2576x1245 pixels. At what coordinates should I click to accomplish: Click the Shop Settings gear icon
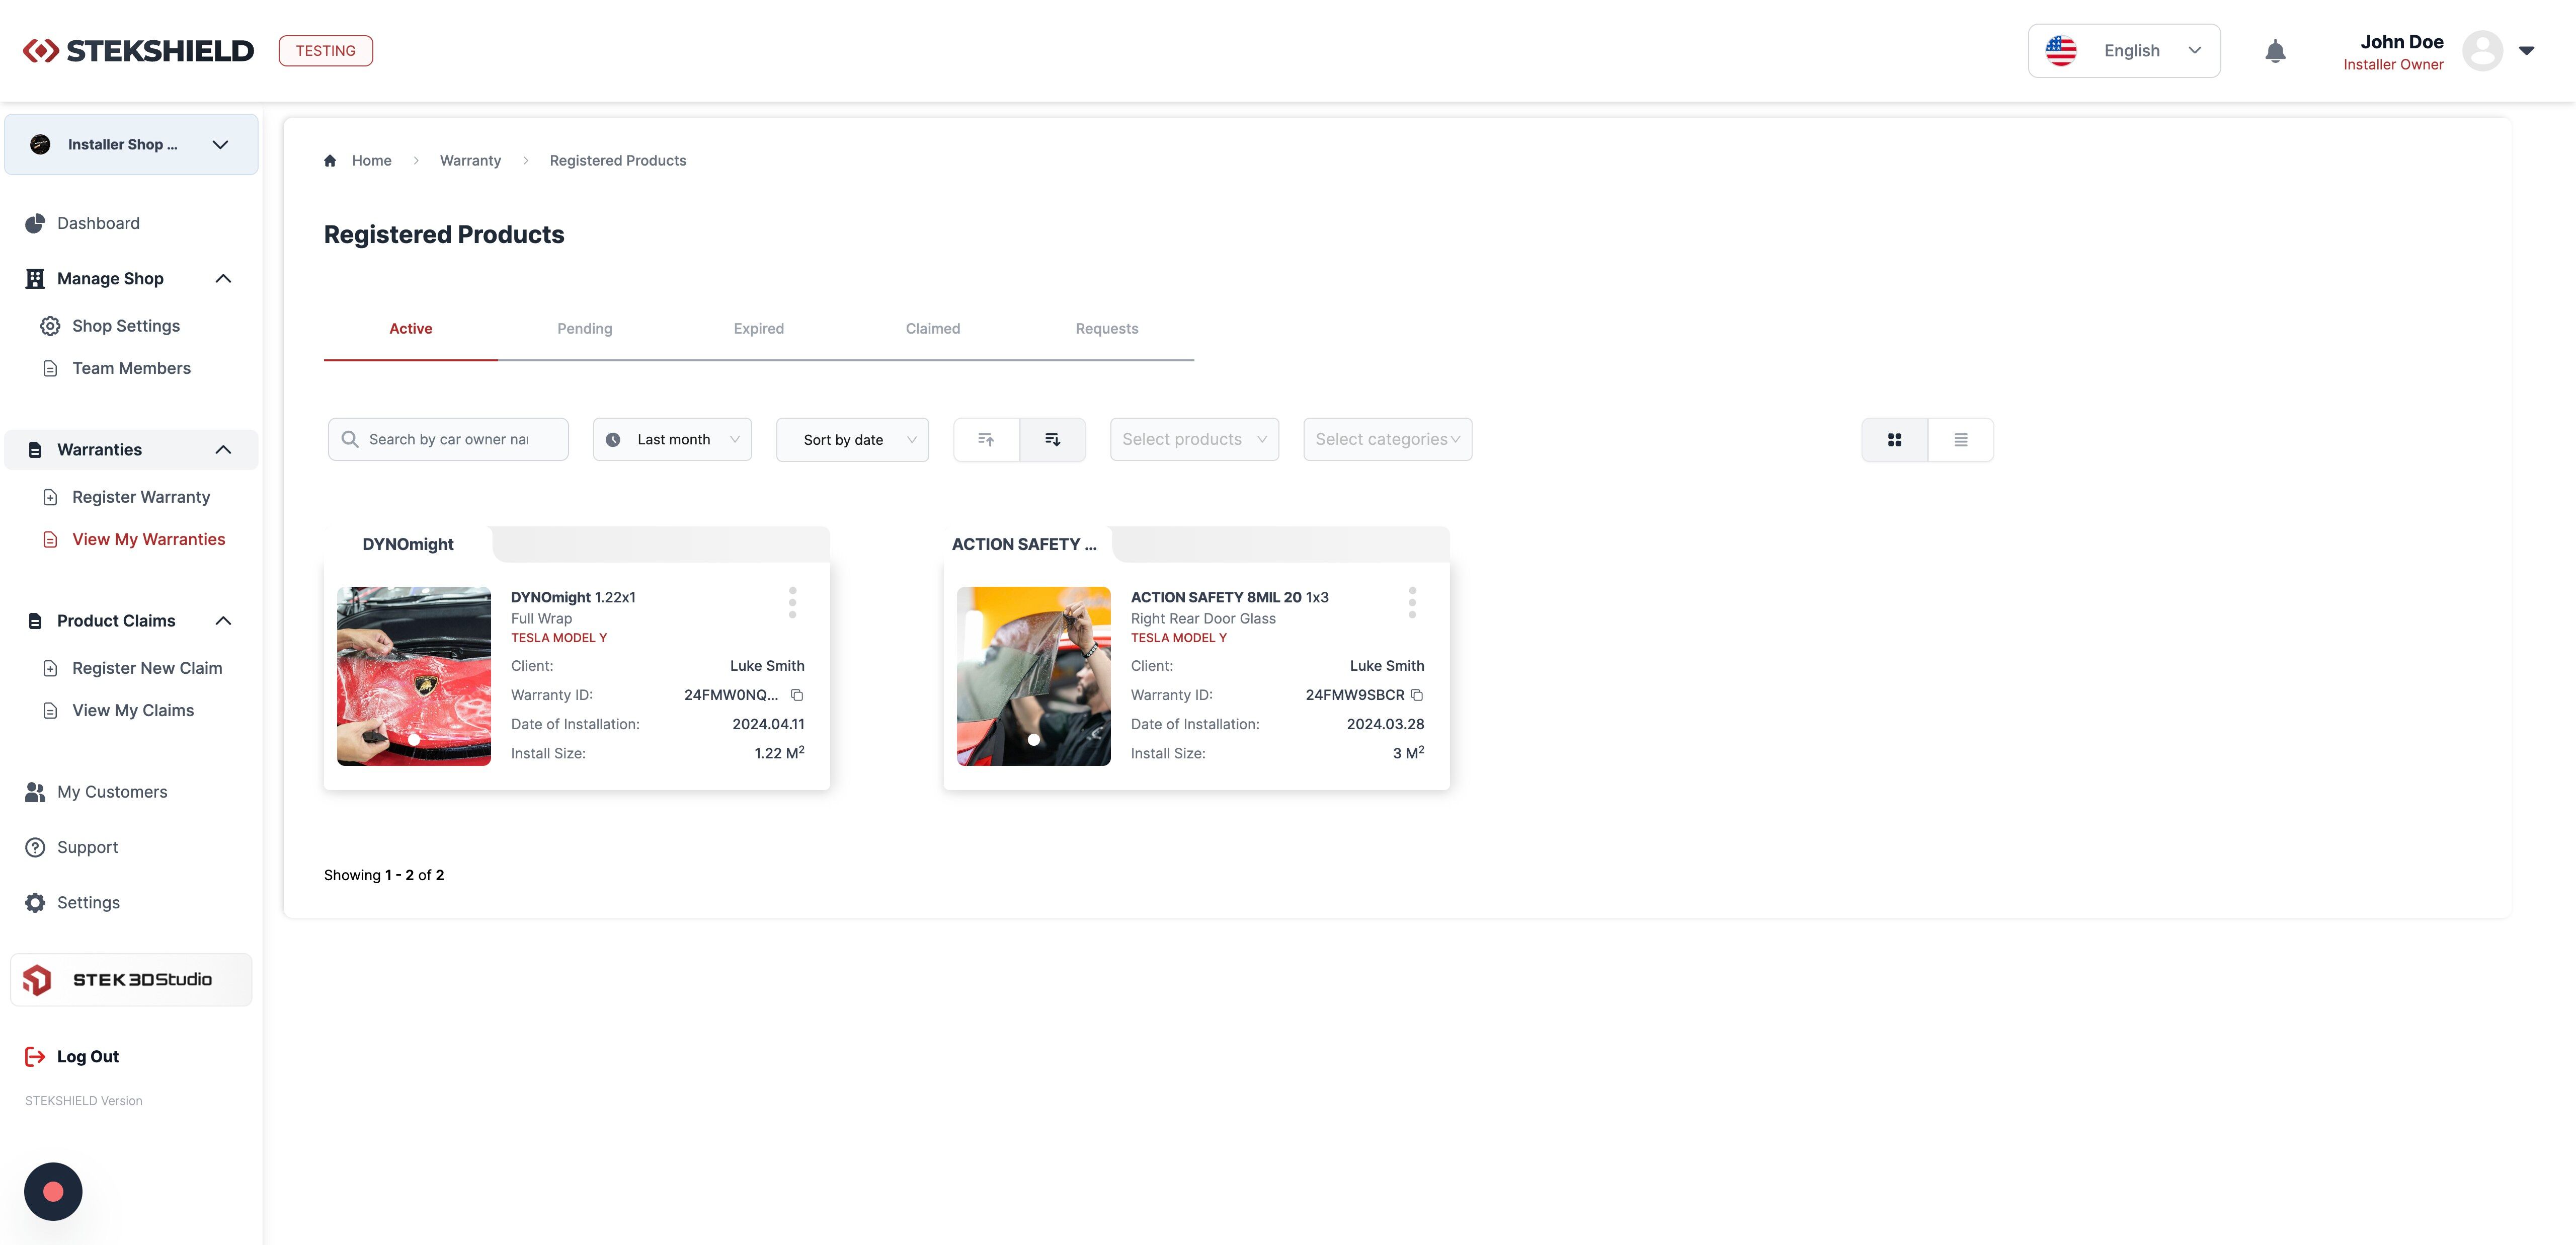click(50, 326)
